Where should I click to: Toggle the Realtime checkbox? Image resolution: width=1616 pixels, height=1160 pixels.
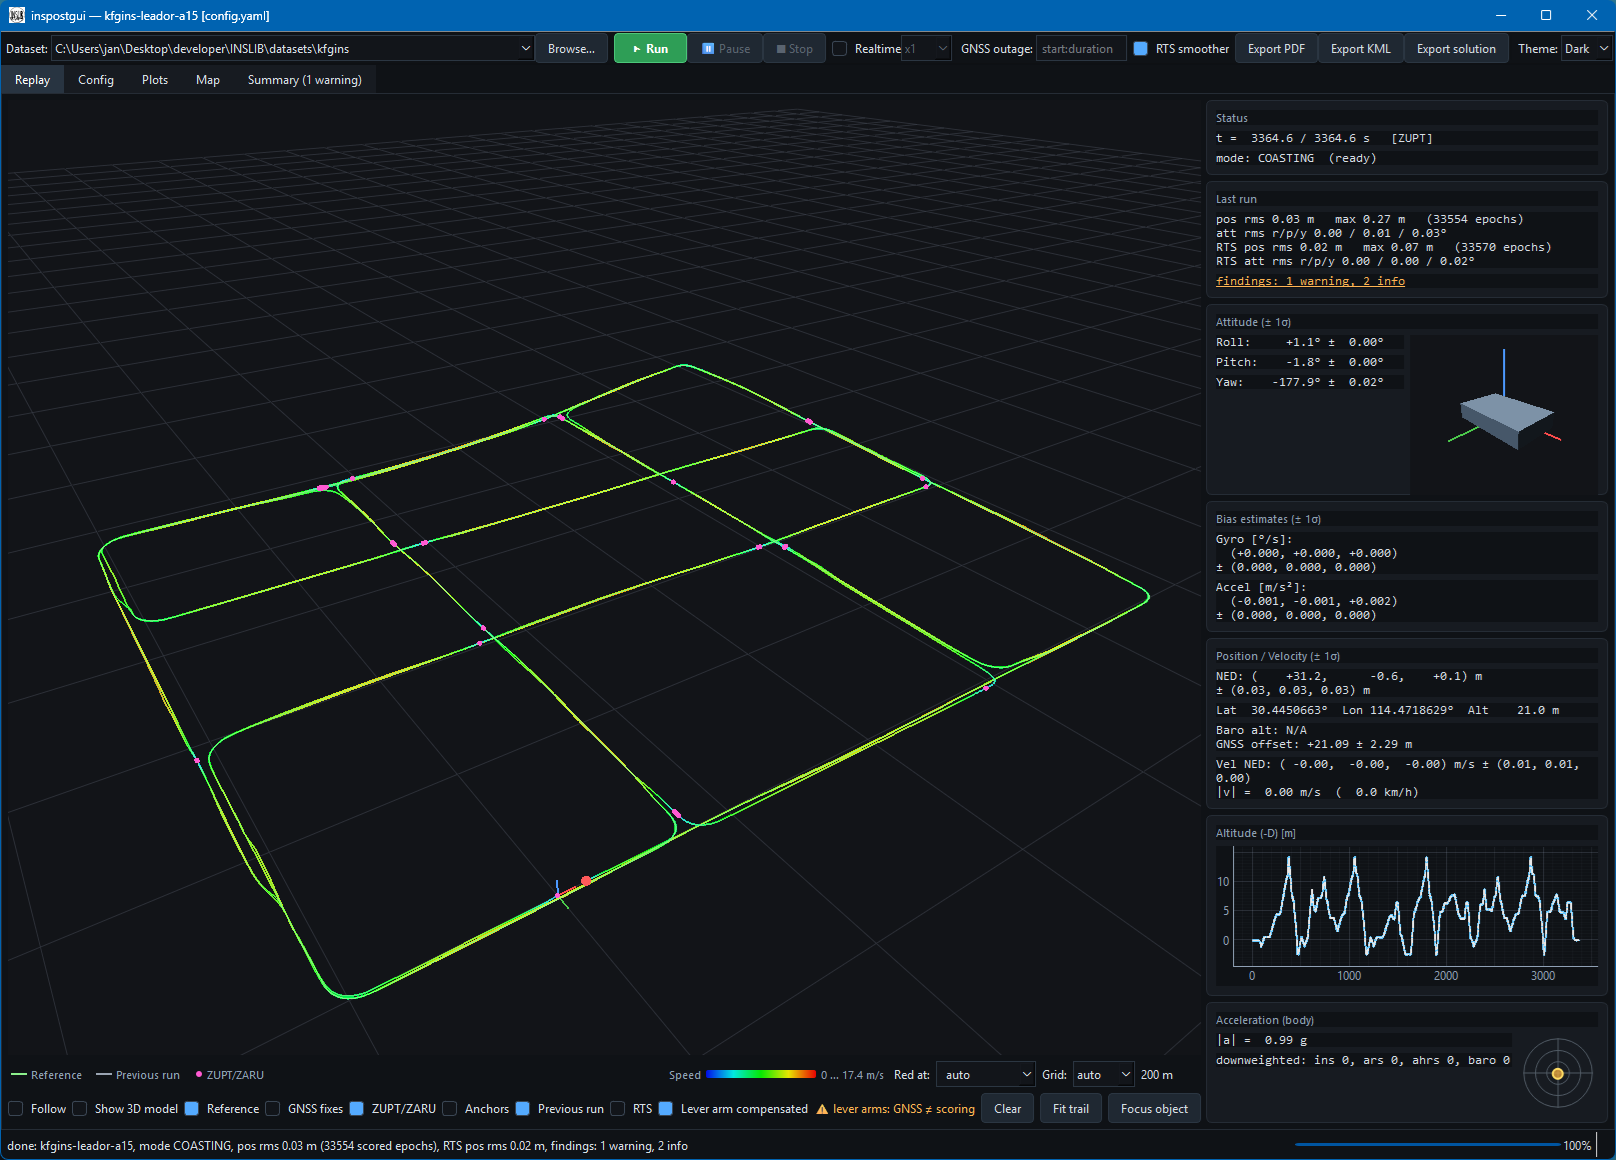[840, 48]
